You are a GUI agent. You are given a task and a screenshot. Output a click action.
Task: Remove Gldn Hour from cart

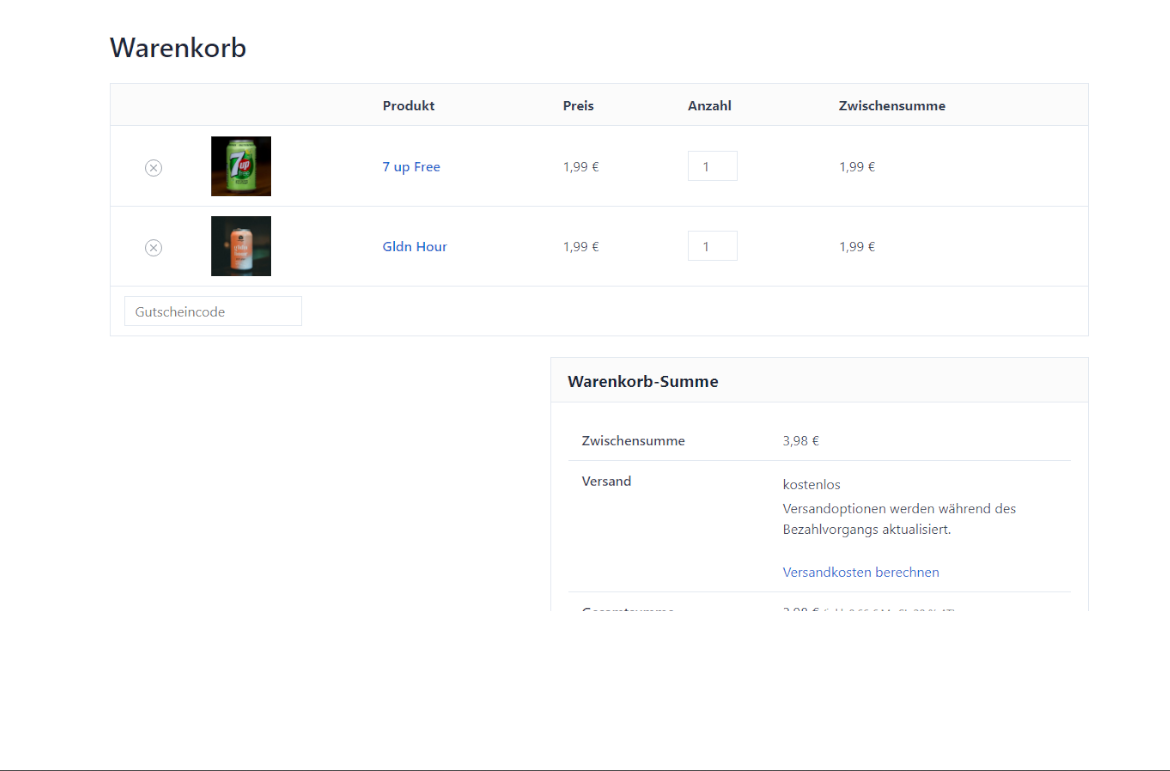pyautogui.click(x=153, y=247)
